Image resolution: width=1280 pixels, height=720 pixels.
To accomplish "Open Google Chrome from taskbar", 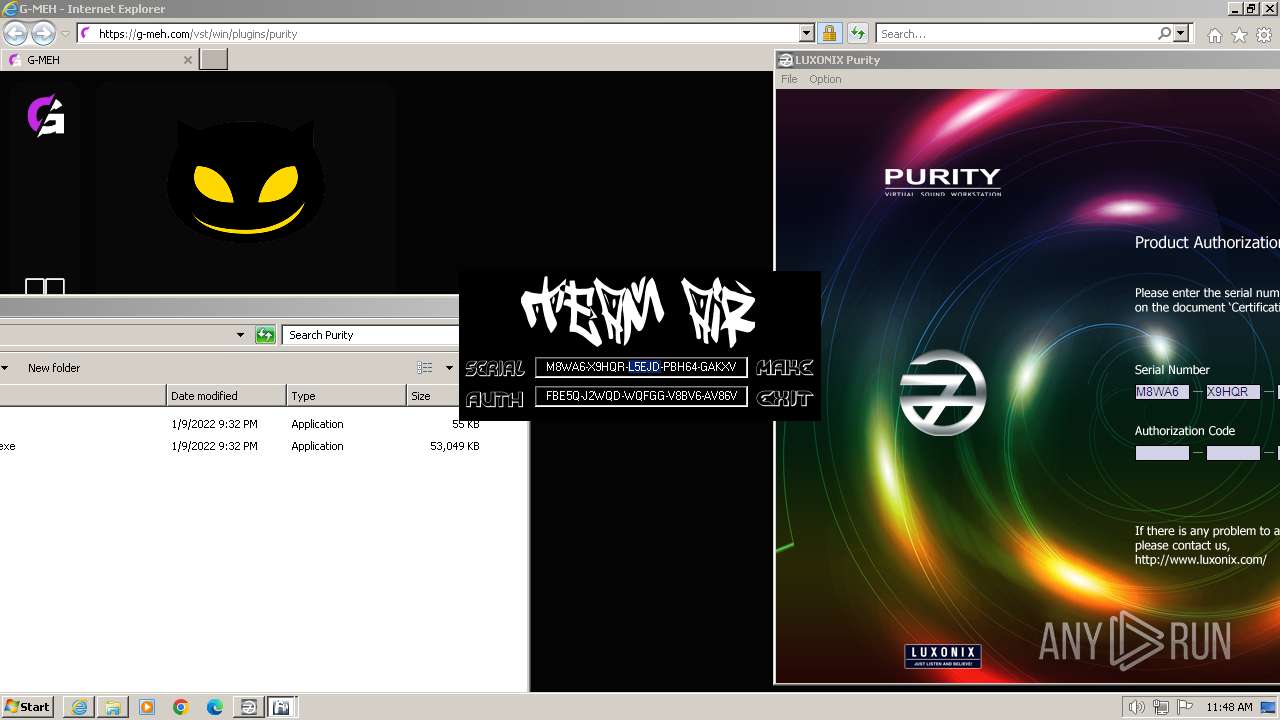I will click(x=181, y=707).
